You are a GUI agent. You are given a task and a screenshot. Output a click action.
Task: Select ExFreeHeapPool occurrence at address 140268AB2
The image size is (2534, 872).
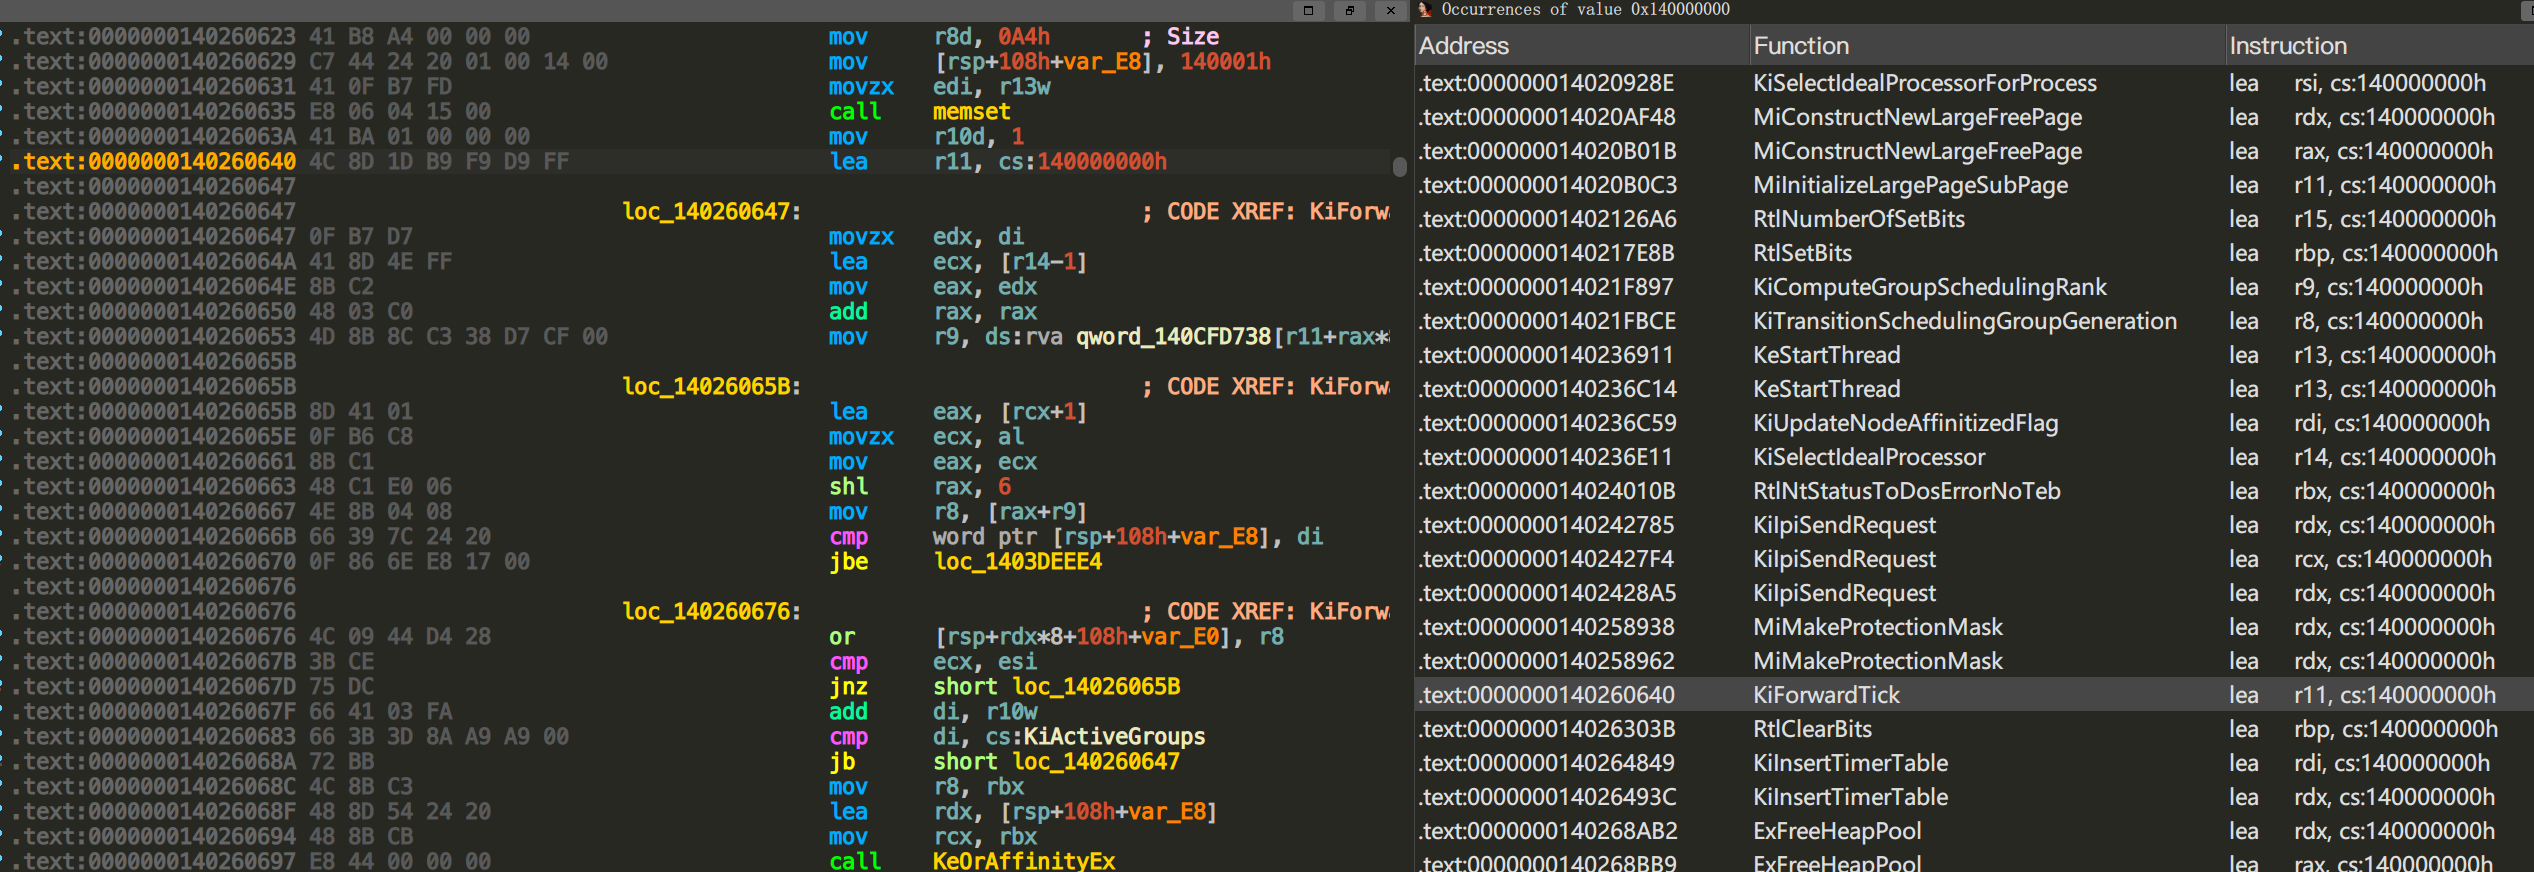(1974, 831)
